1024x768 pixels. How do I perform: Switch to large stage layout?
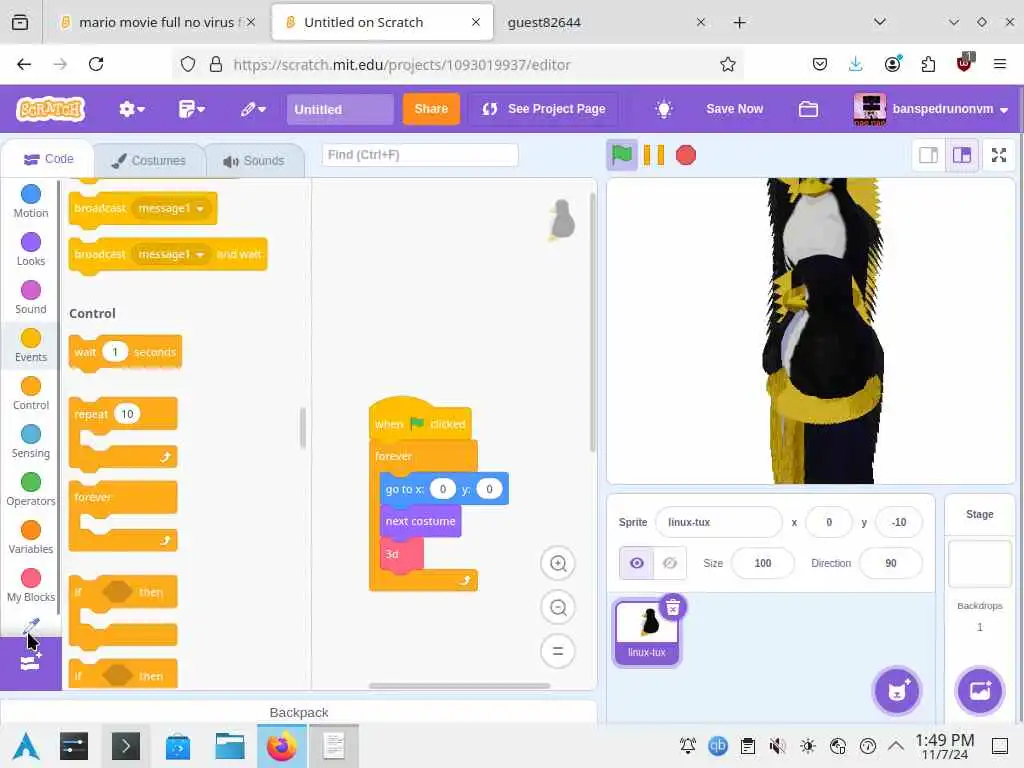tap(962, 155)
